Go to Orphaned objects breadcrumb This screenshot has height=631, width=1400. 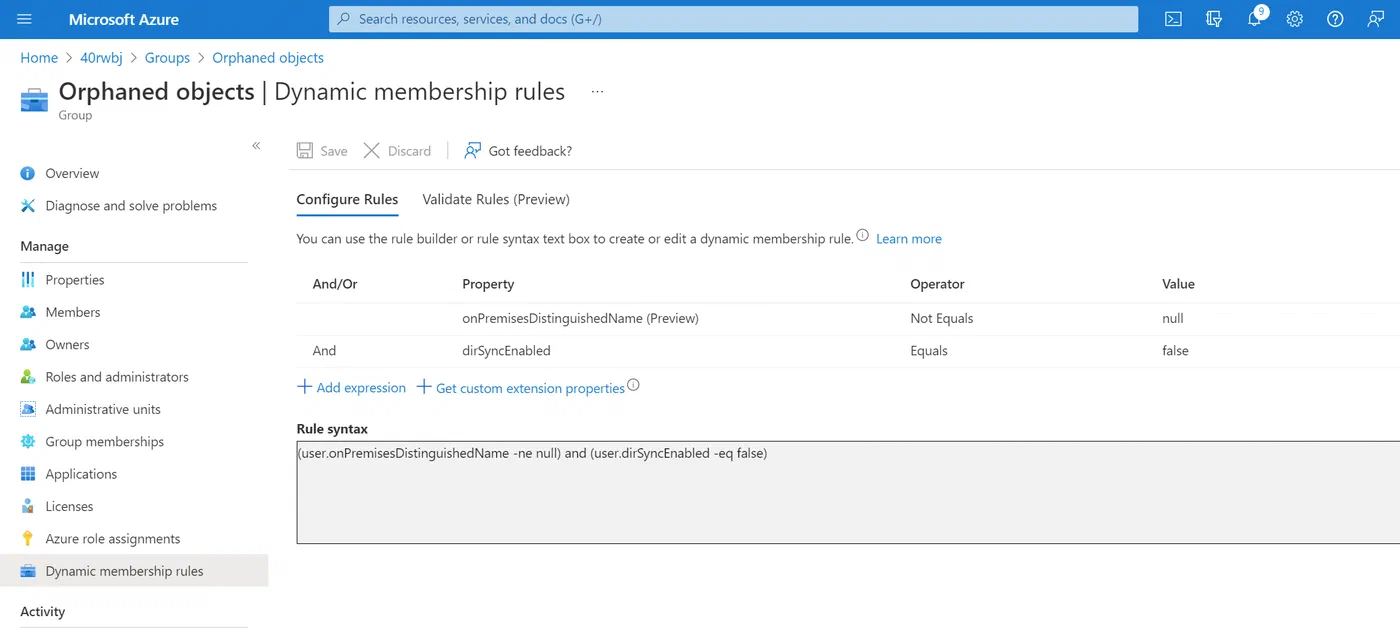[268, 58]
